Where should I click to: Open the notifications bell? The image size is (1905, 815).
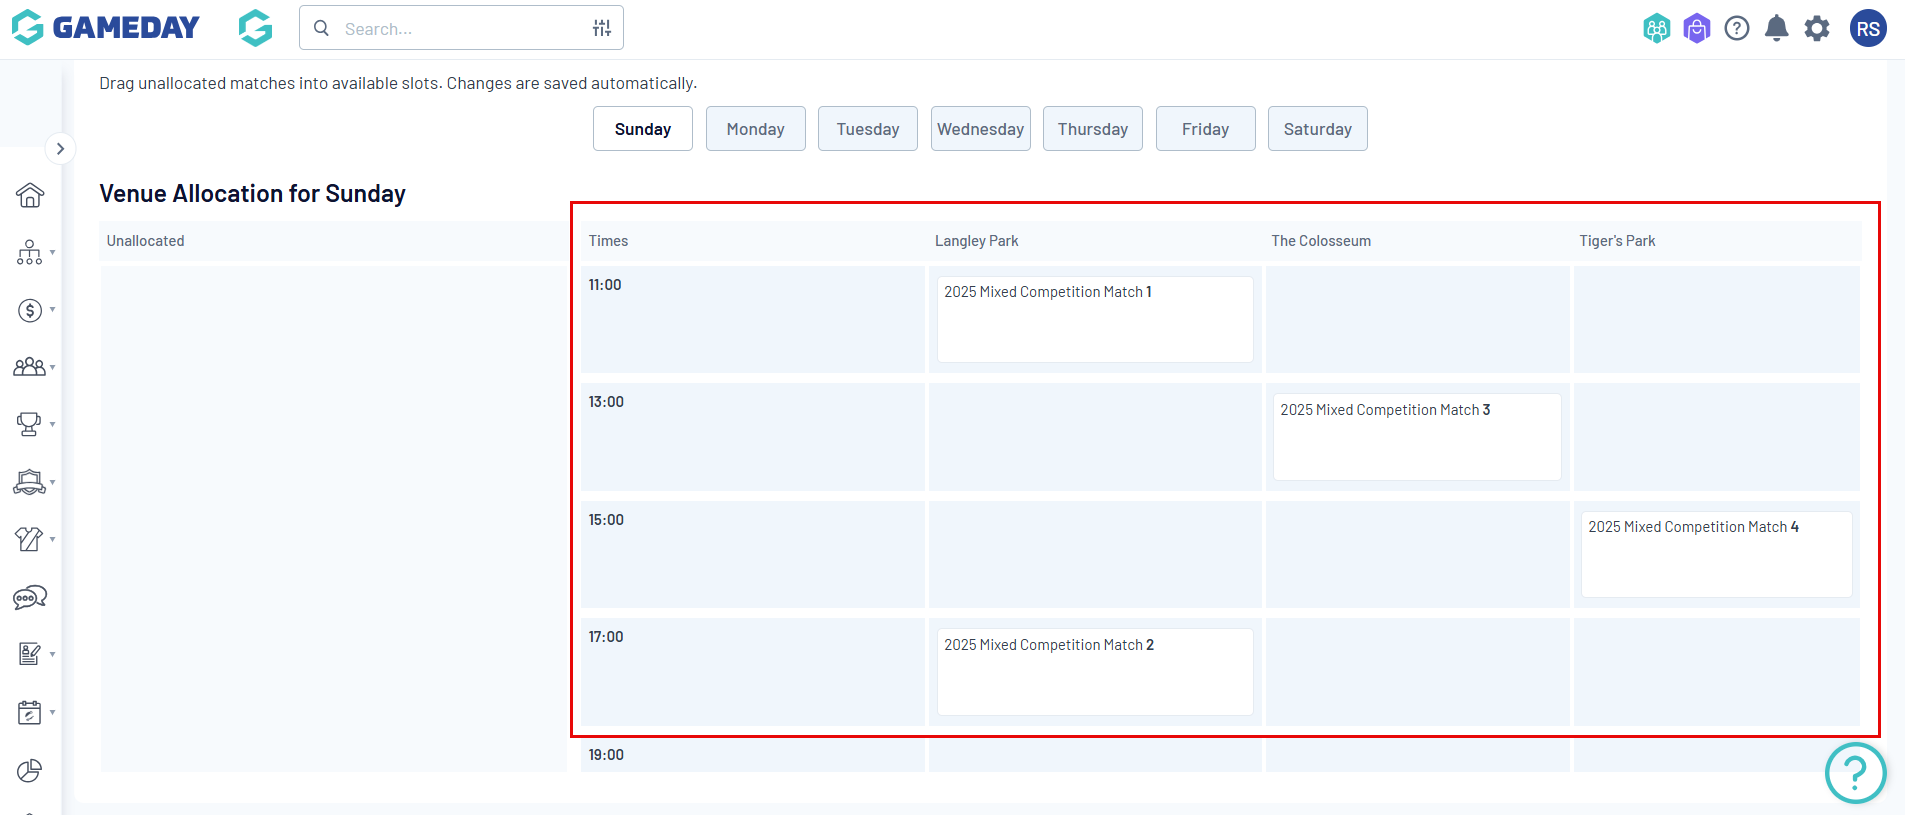coord(1777,28)
